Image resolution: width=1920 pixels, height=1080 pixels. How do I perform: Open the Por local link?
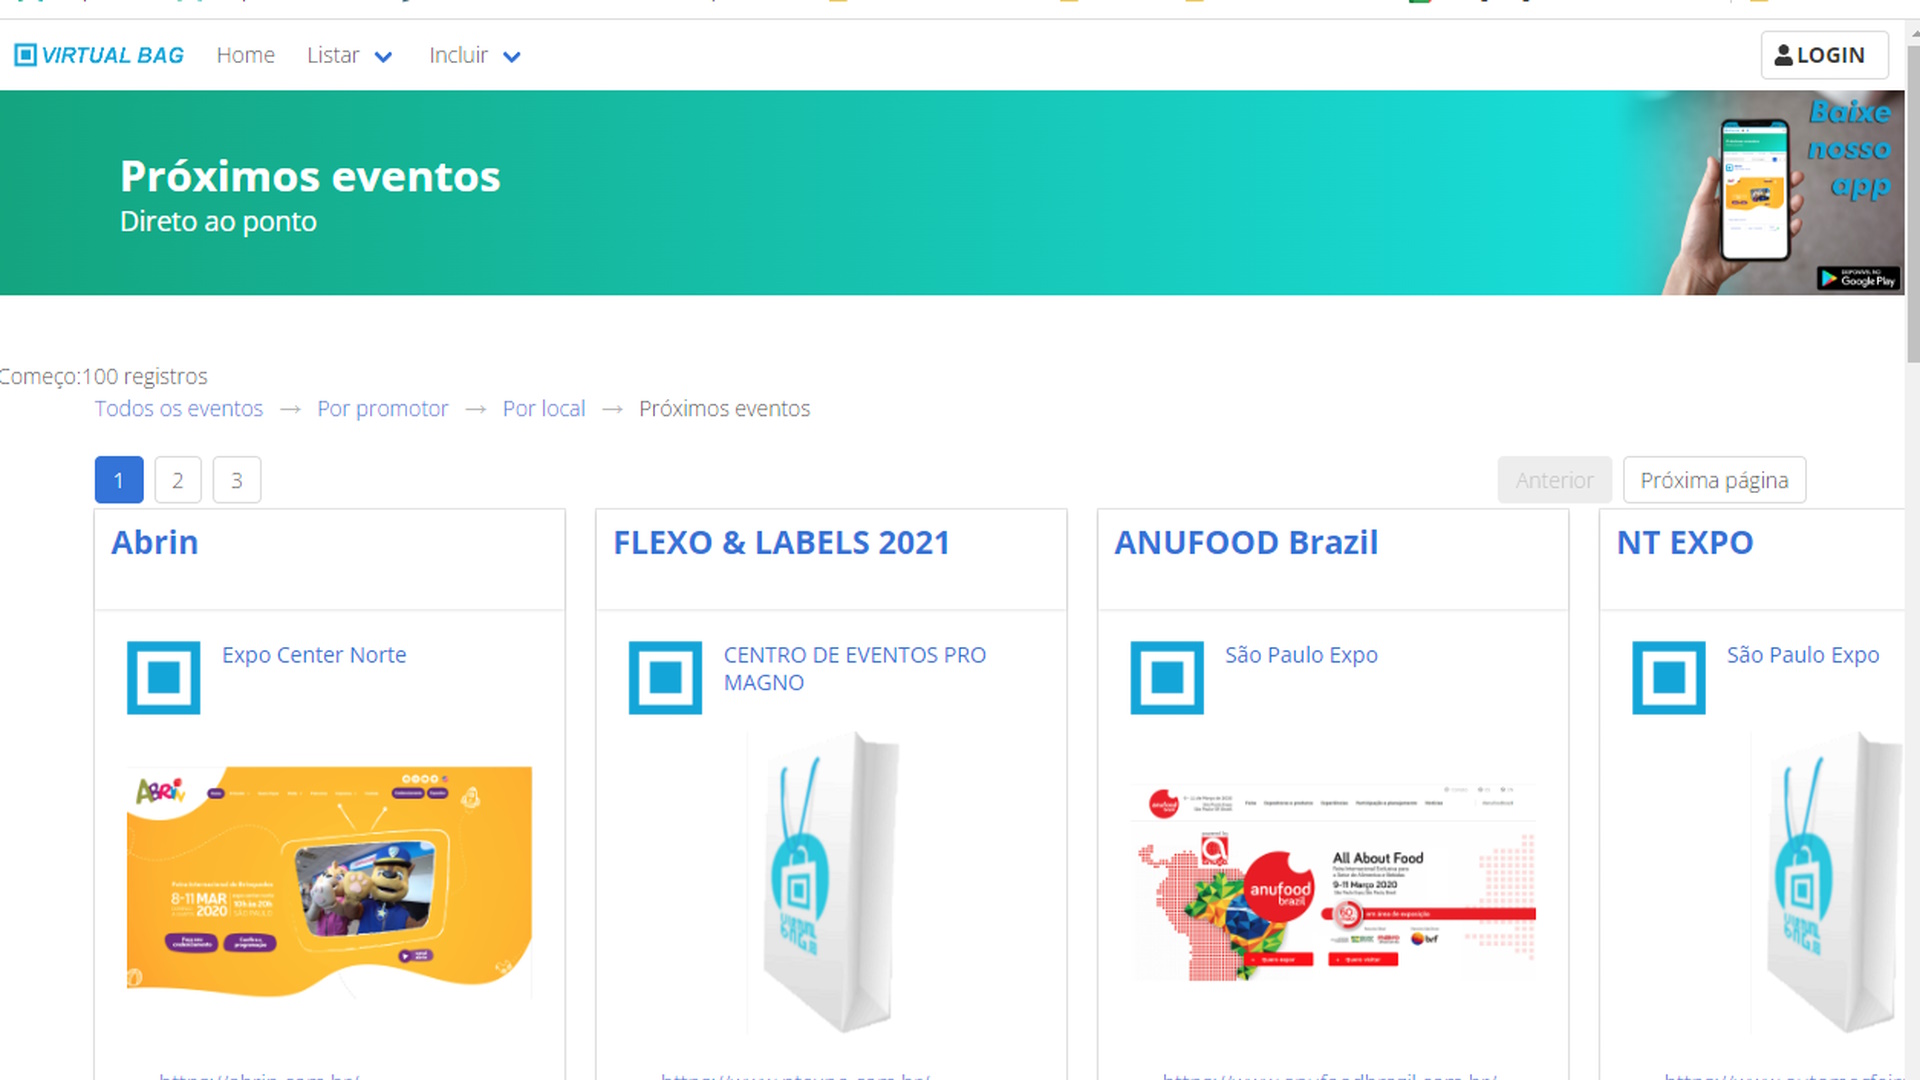click(543, 409)
